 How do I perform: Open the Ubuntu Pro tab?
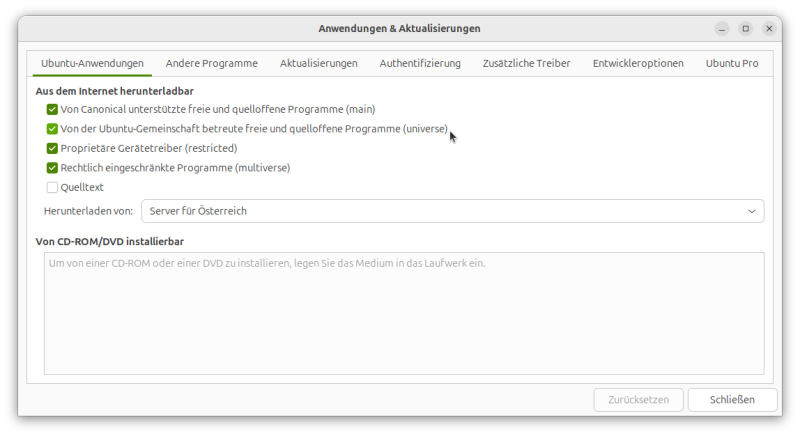[x=732, y=63]
